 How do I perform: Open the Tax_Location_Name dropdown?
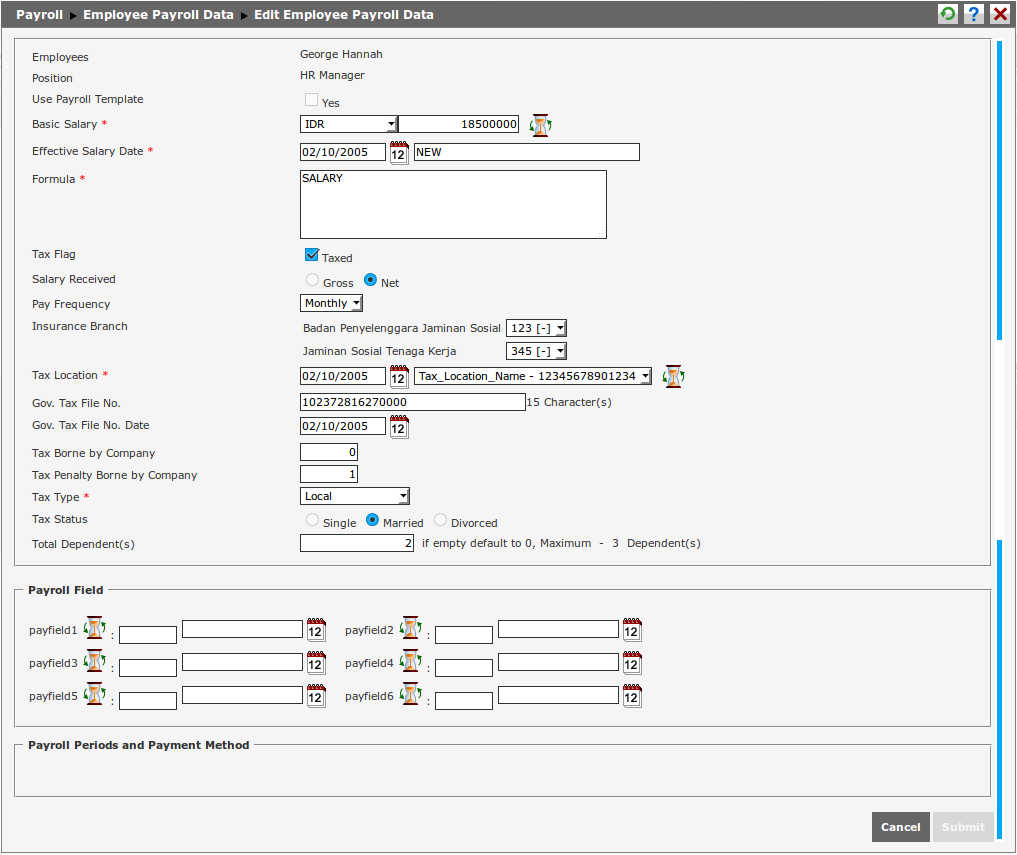click(532, 376)
